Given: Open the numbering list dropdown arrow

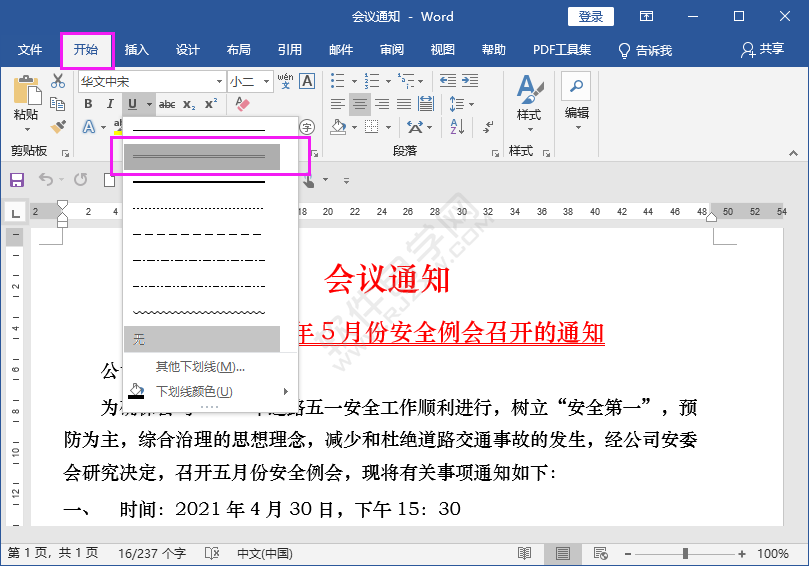Looking at the screenshot, I should point(388,81).
